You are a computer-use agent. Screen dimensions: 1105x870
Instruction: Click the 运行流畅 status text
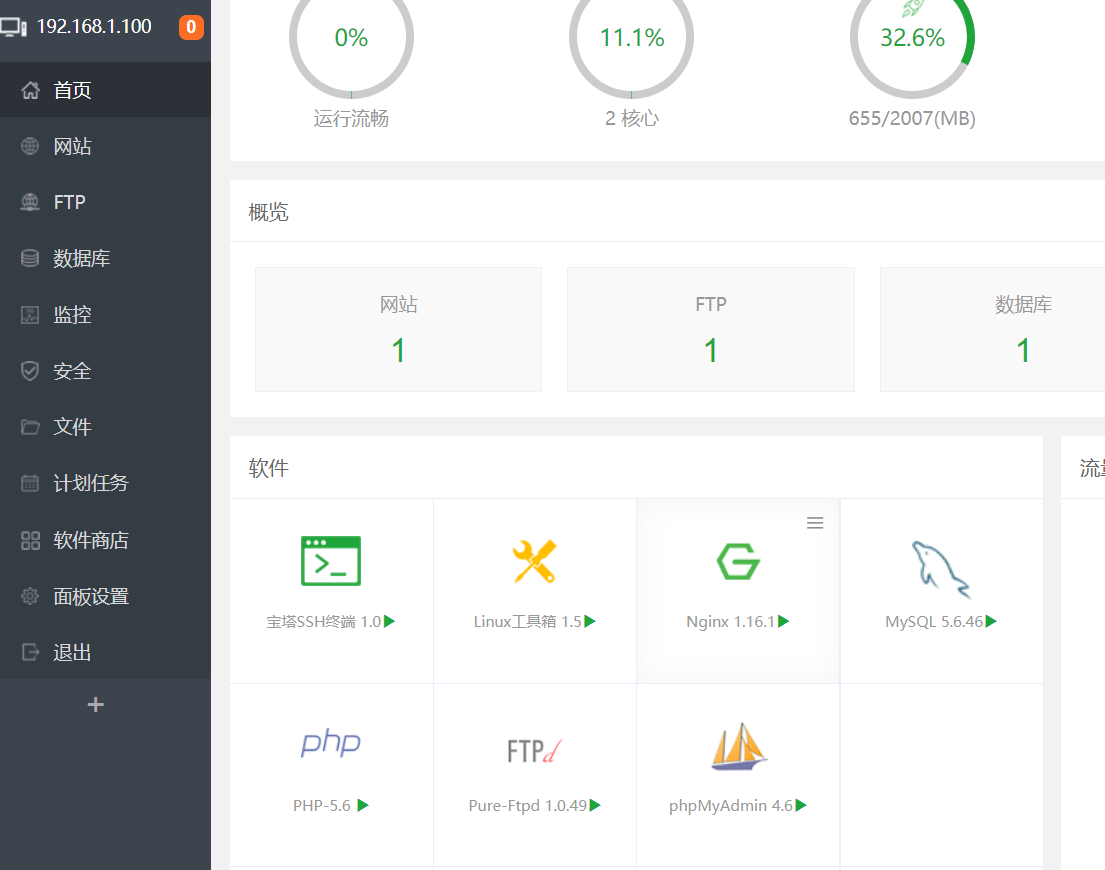click(351, 118)
